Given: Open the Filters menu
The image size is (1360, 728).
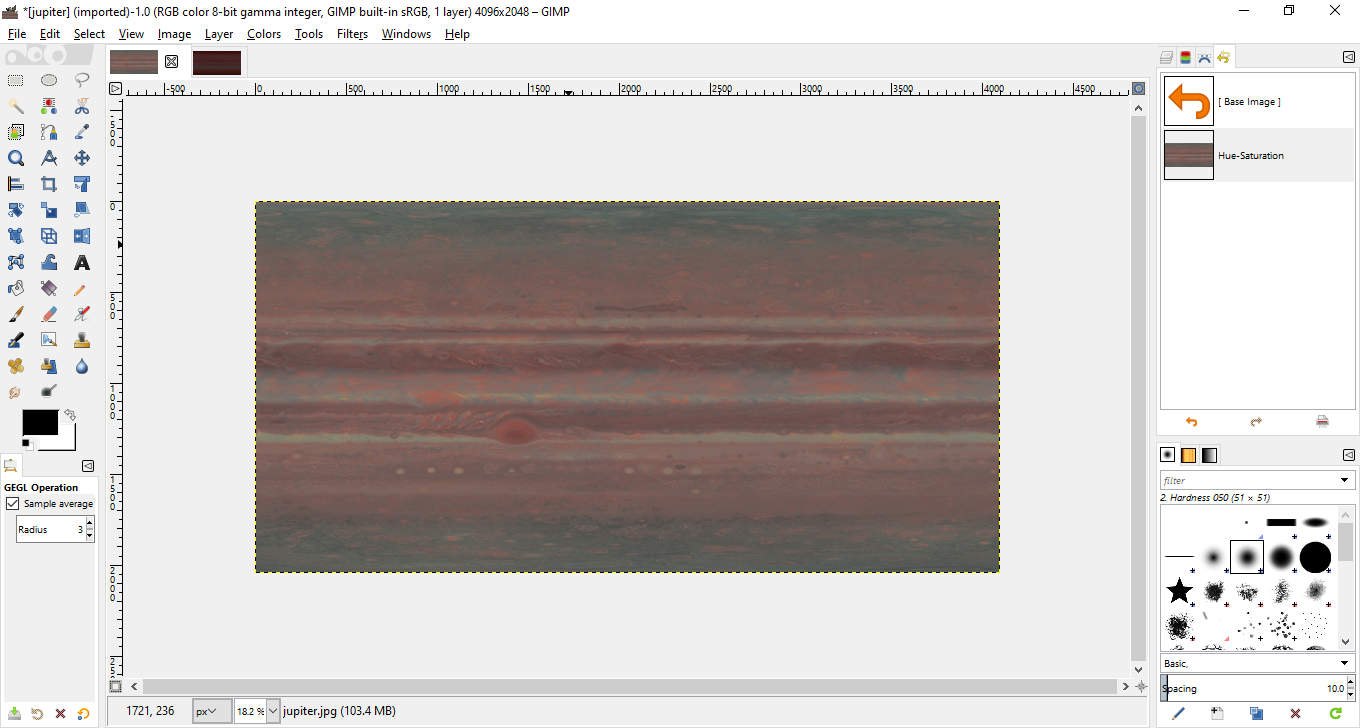Looking at the screenshot, I should coord(352,33).
